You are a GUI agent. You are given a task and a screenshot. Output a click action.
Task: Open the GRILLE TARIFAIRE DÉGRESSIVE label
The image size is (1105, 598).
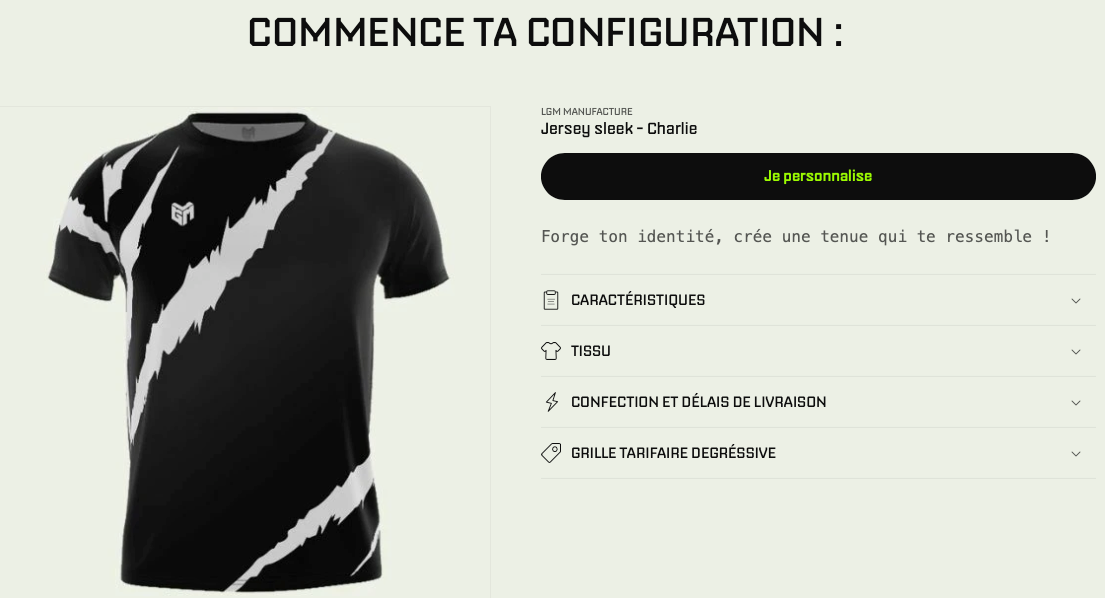(x=673, y=453)
